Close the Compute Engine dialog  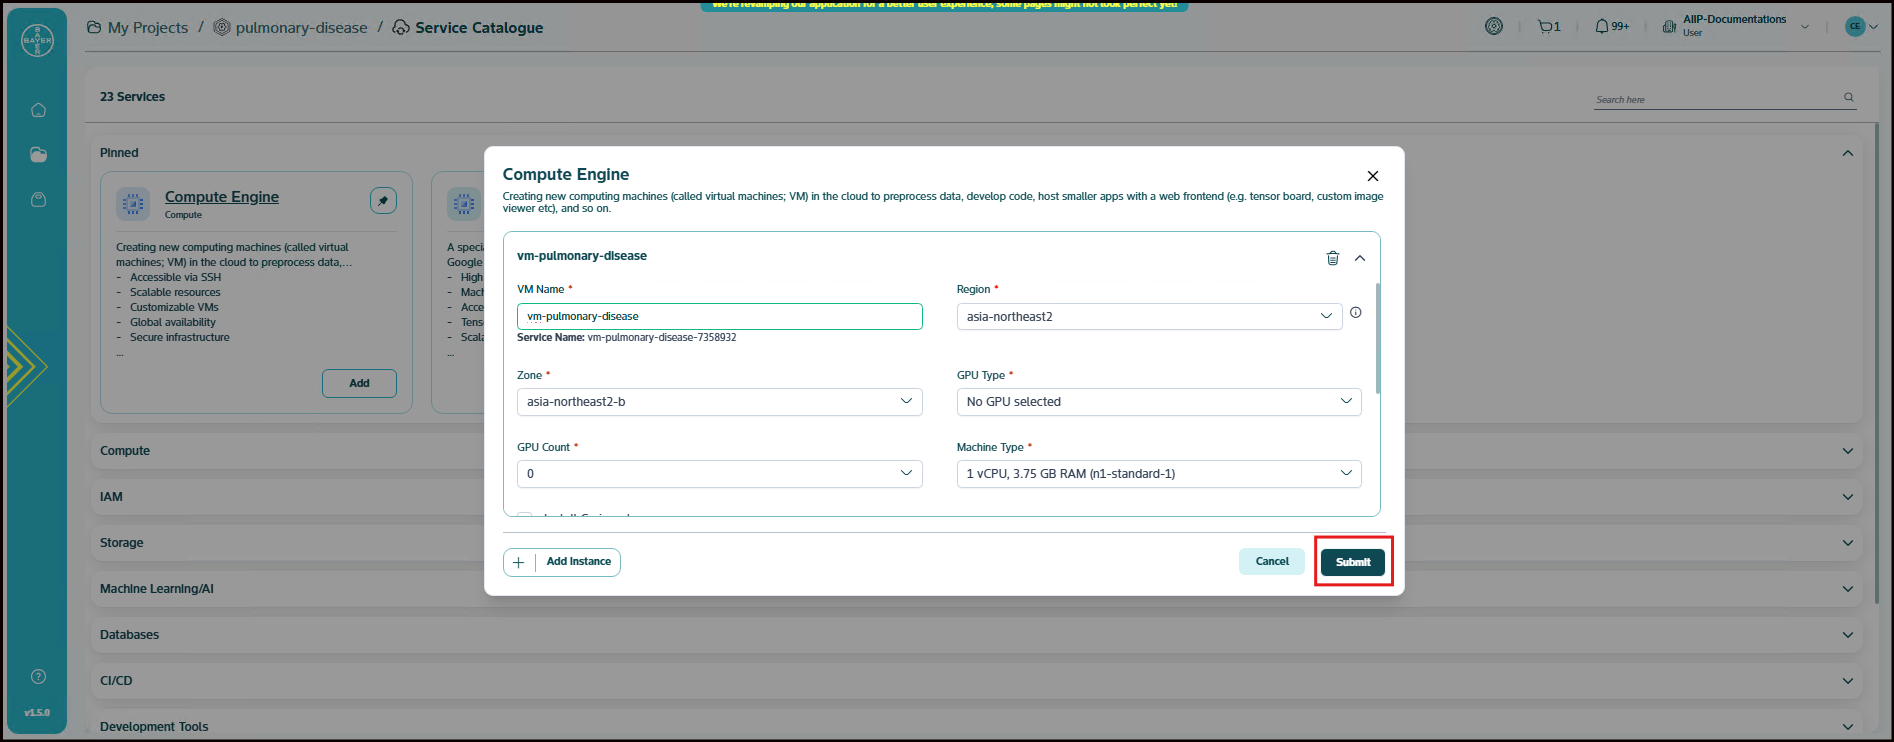tap(1372, 176)
